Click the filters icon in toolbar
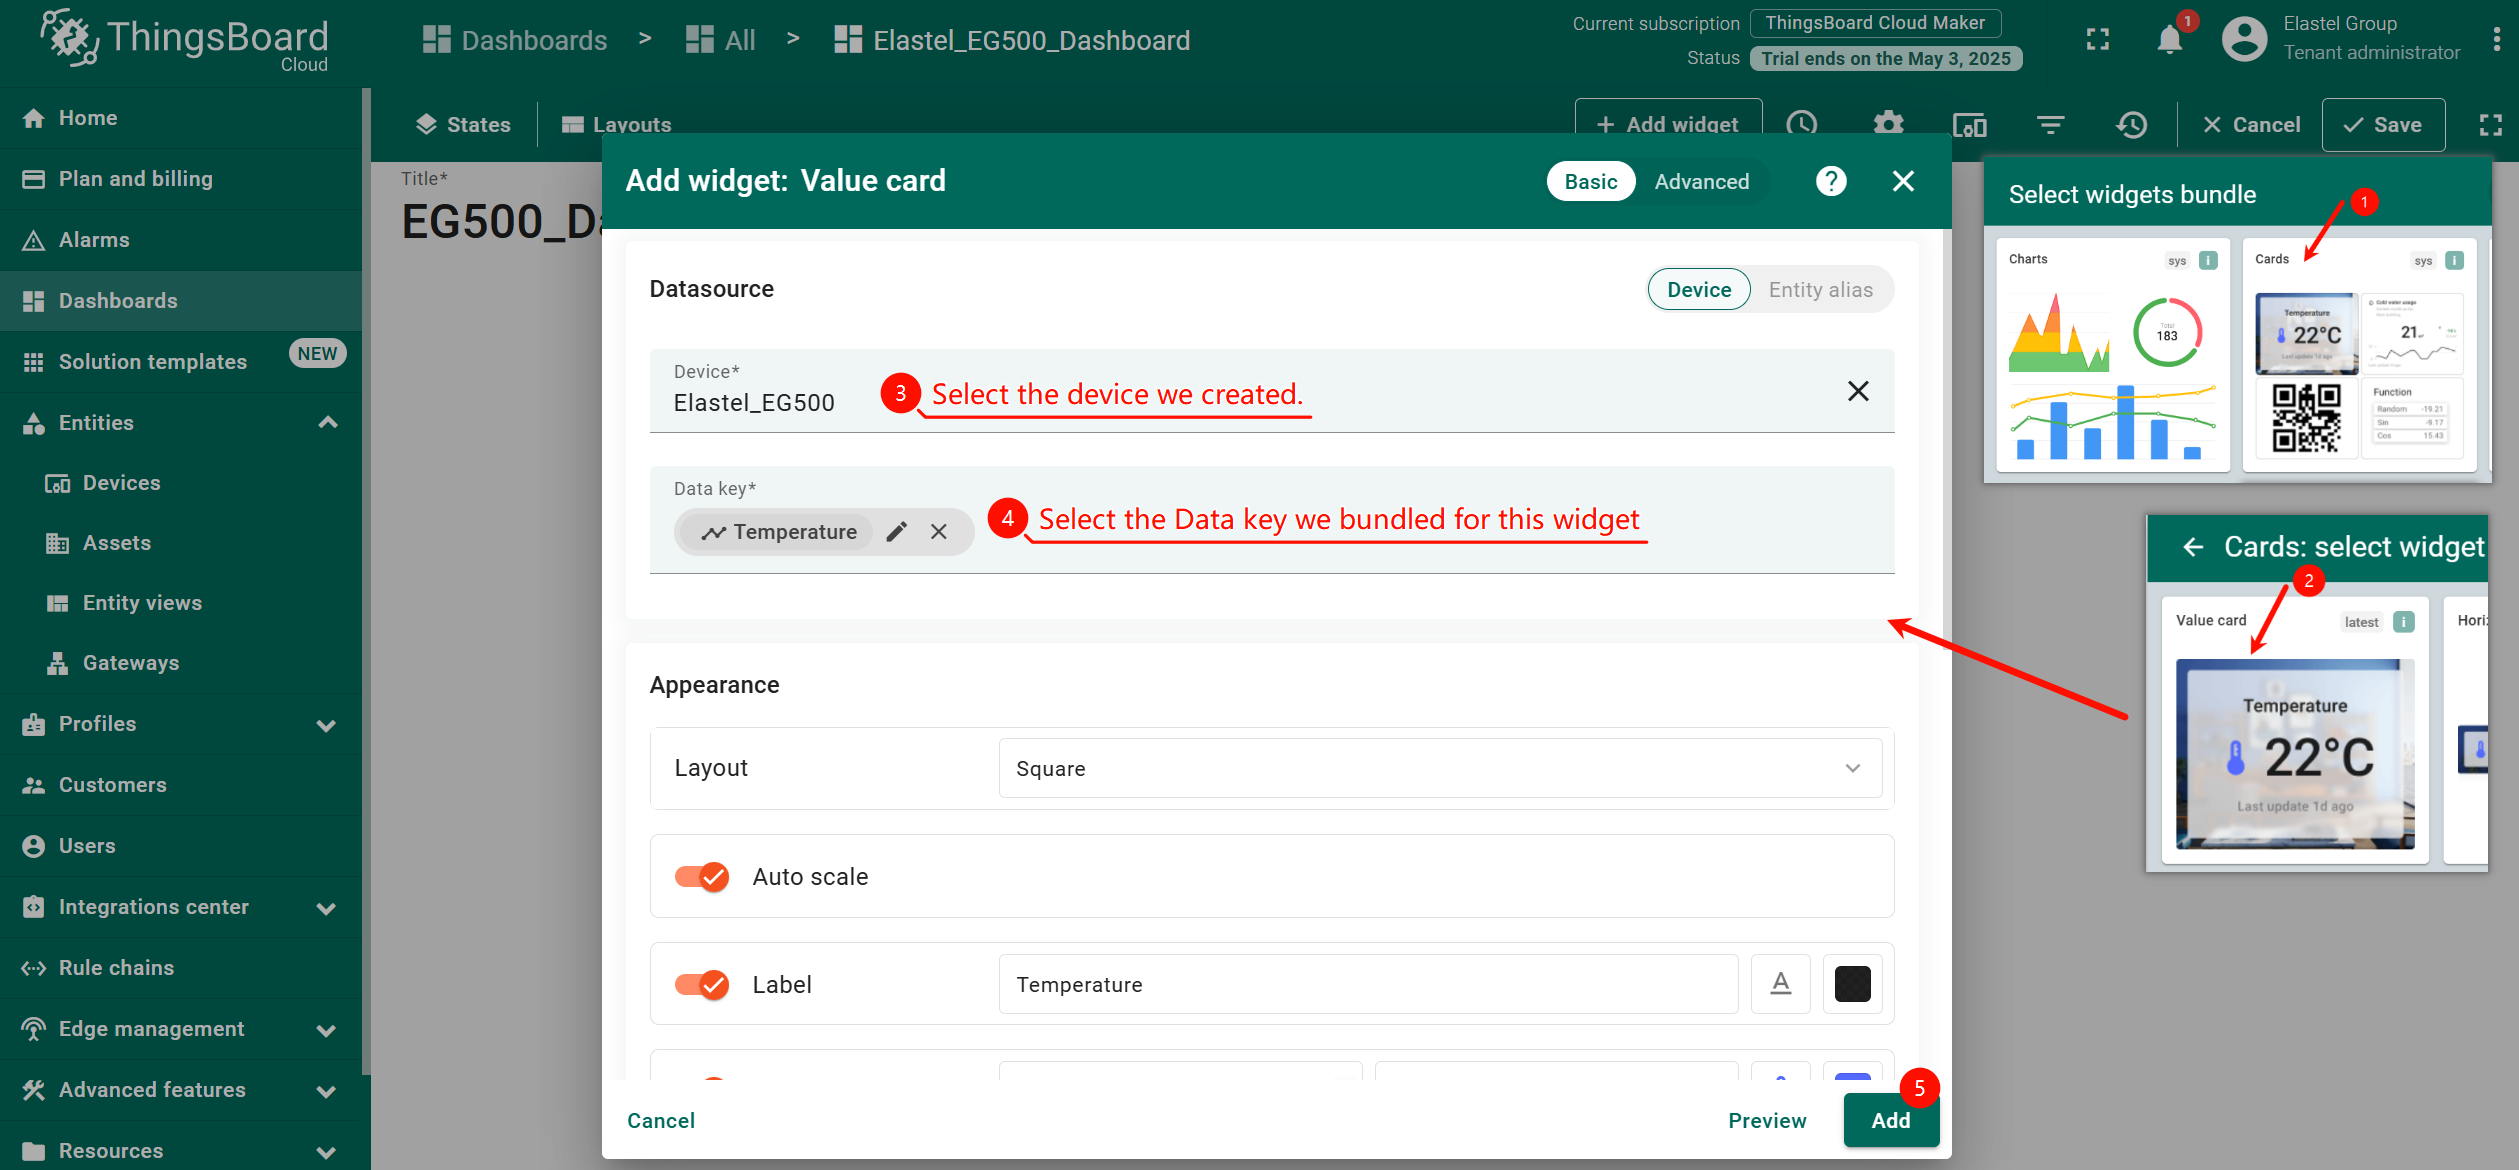This screenshot has height=1170, width=2519. pyautogui.click(x=2050, y=124)
